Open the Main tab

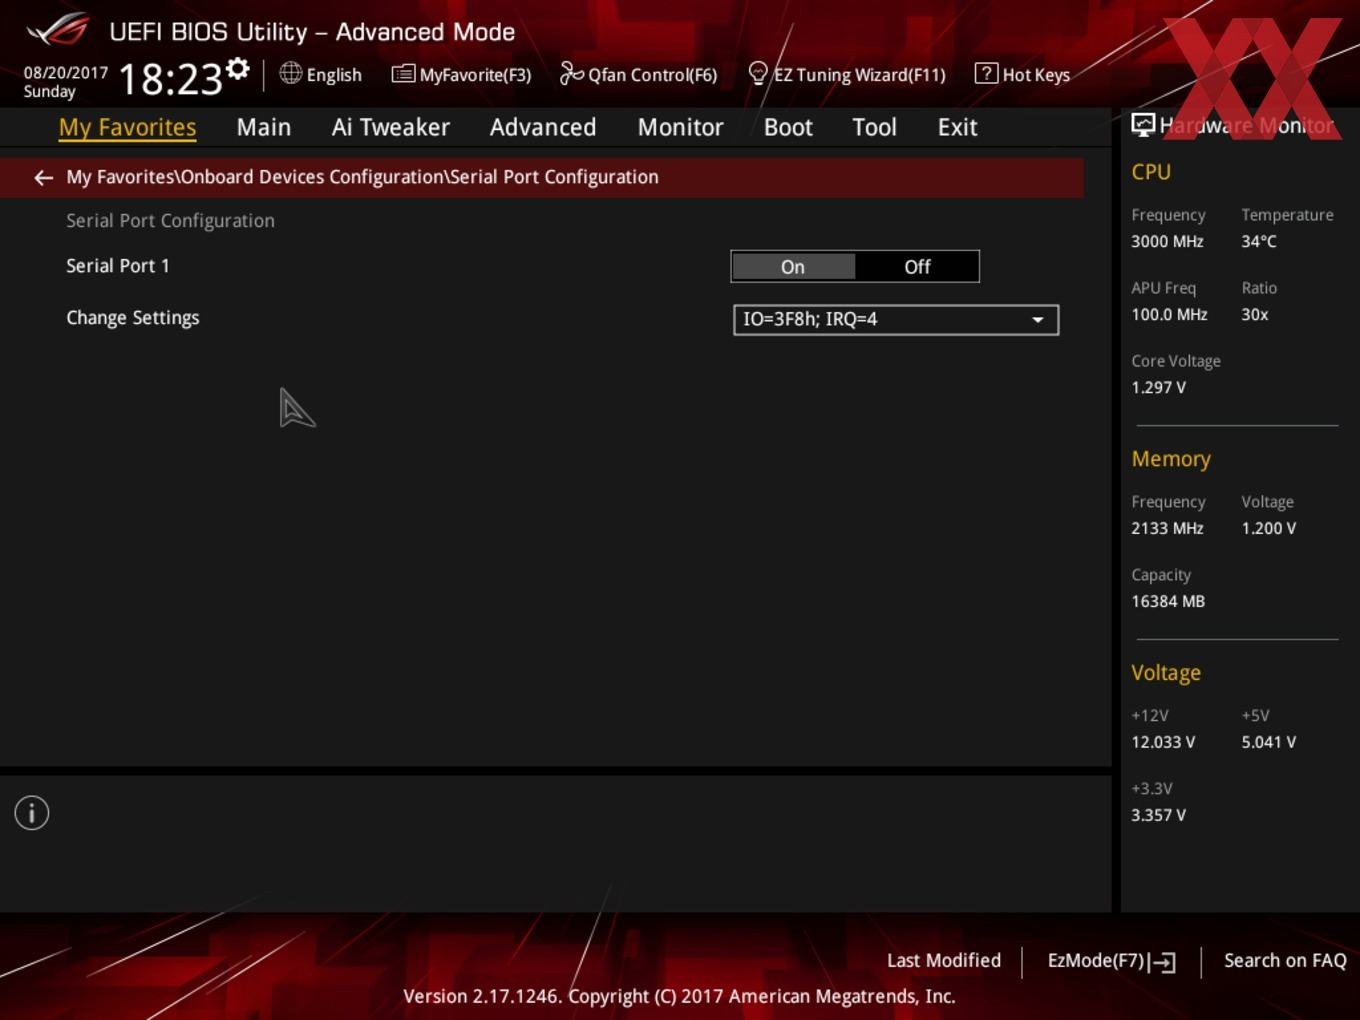[264, 127]
